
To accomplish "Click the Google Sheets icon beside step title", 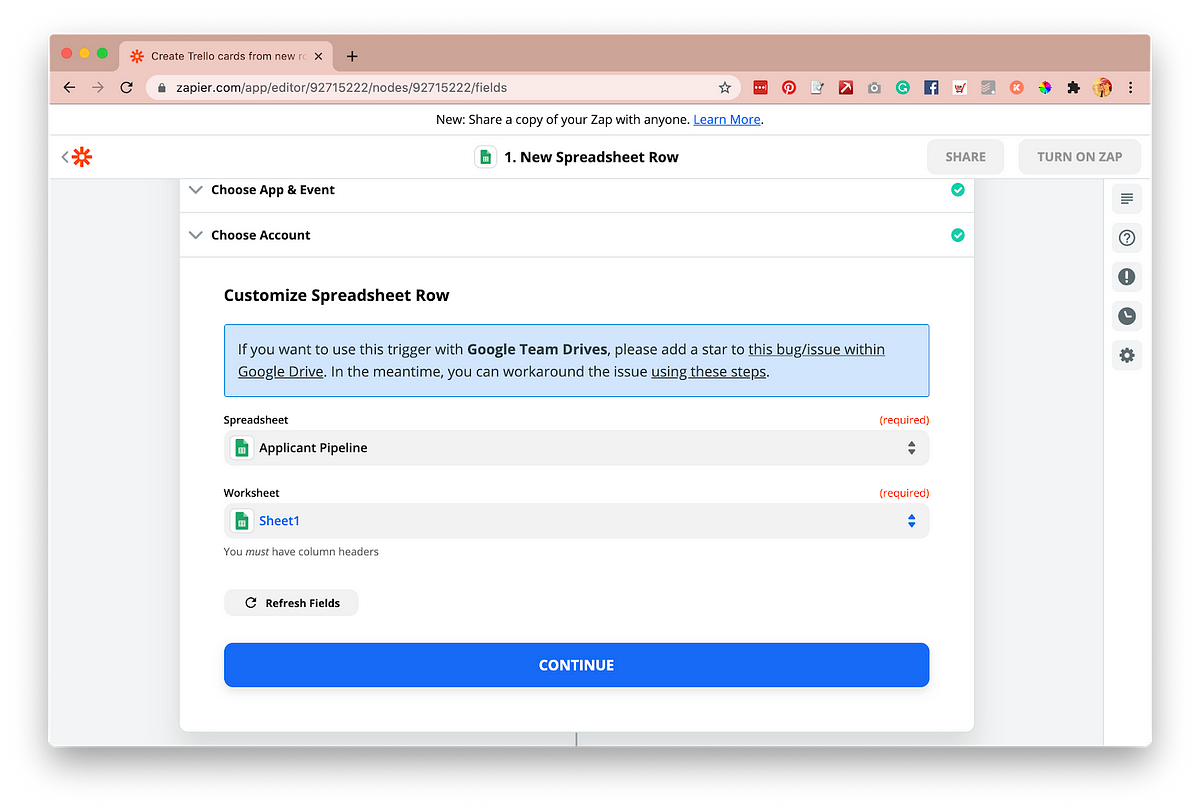I will (x=485, y=157).
